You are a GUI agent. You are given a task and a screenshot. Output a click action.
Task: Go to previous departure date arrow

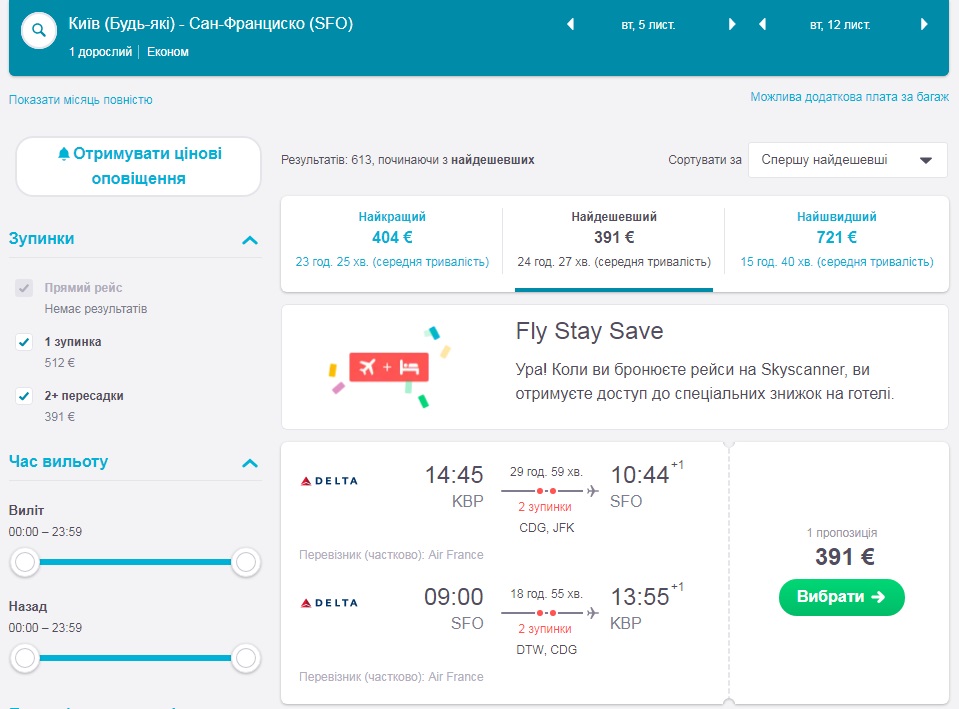[x=570, y=25]
